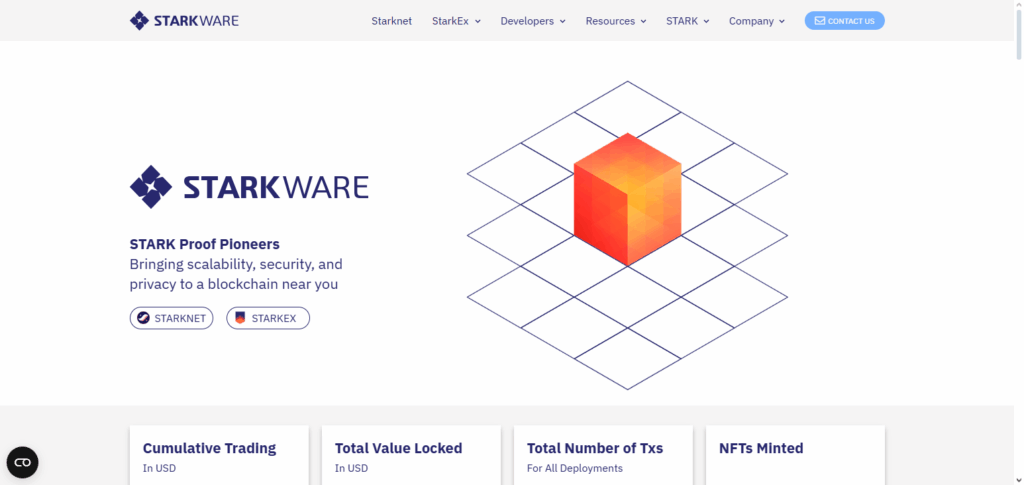The height and width of the screenshot is (485, 1024).
Task: Expand the StarkEx dropdown menu
Action: pyautogui.click(x=456, y=21)
